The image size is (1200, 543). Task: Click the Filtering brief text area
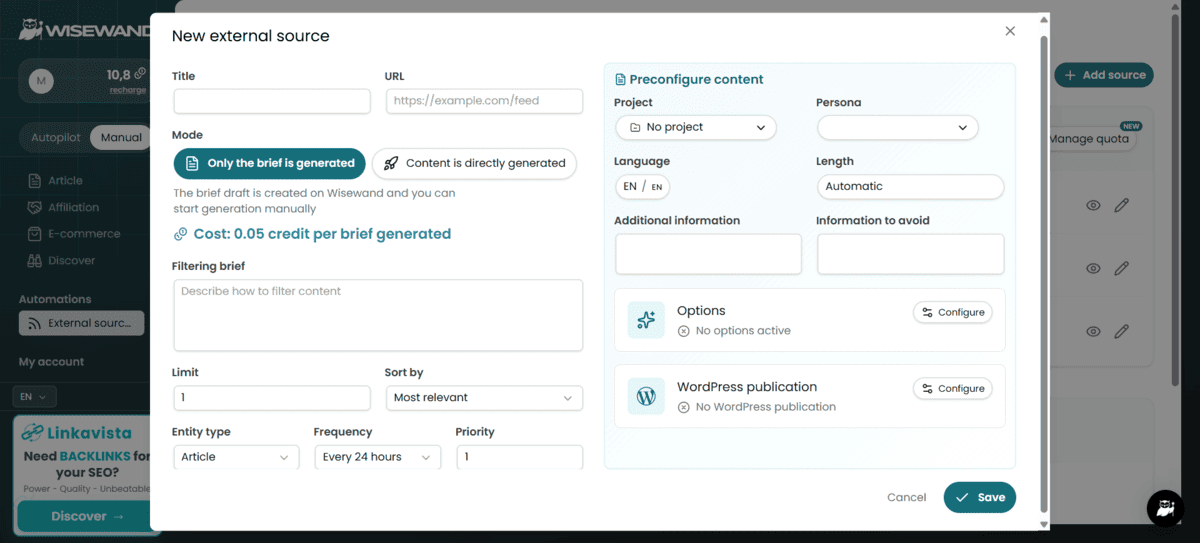coord(378,315)
